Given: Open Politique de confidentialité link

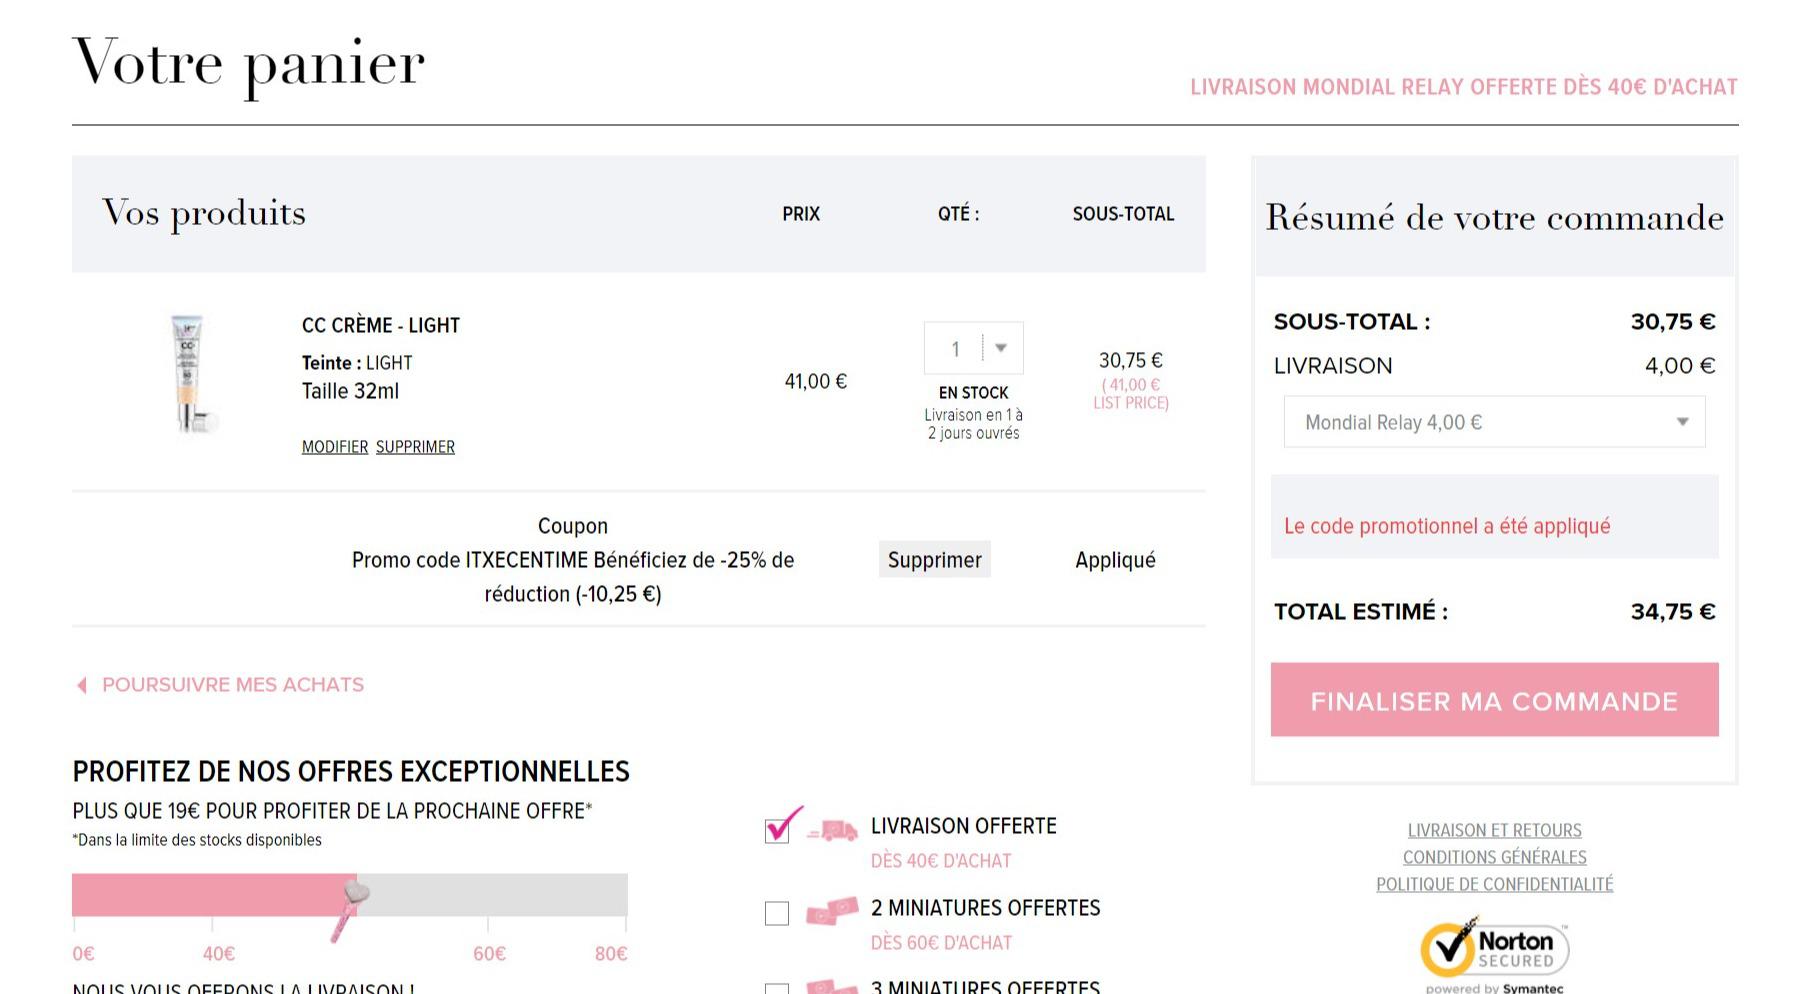Looking at the screenshot, I should coord(1494,884).
